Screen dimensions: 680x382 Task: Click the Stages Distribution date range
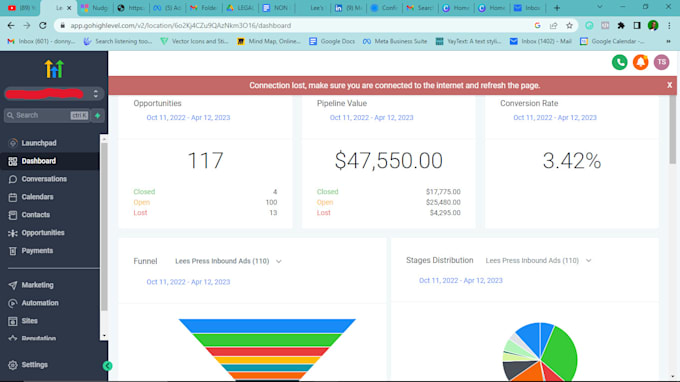461,281
